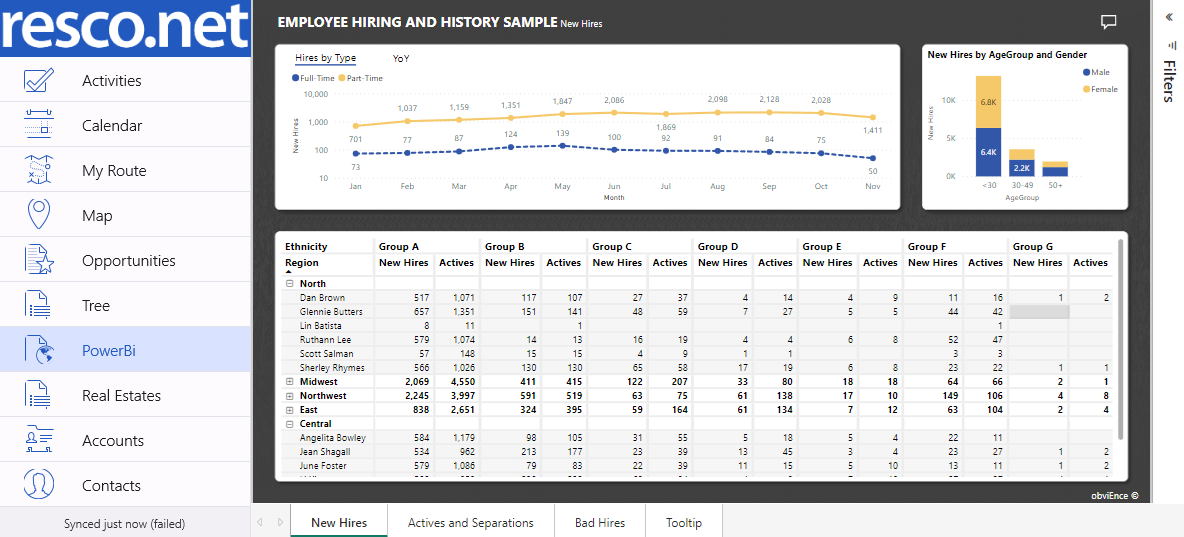Click the 6.8K female bar segment
The width and height of the screenshot is (1184, 537).
988,102
